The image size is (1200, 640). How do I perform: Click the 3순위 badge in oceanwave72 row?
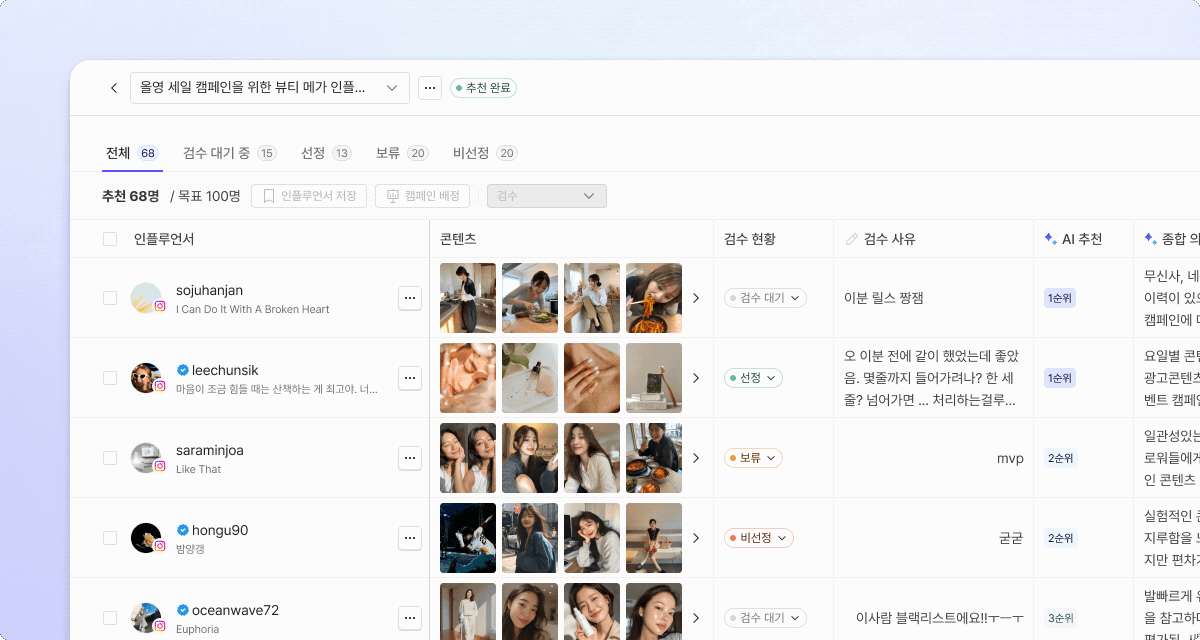[1060, 618]
